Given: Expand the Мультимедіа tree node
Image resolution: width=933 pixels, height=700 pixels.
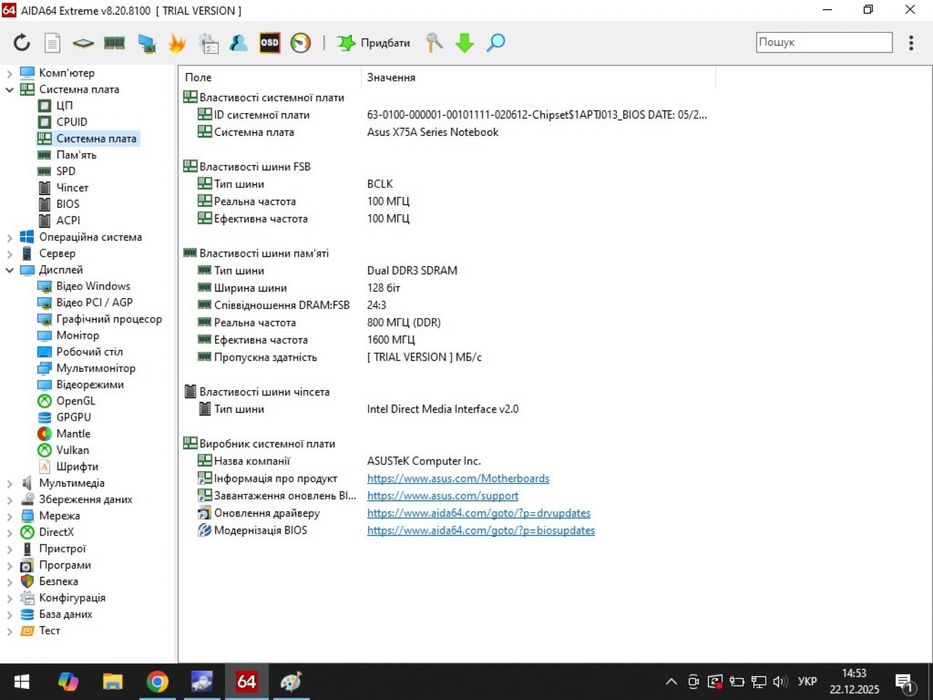Looking at the screenshot, I should coord(10,483).
